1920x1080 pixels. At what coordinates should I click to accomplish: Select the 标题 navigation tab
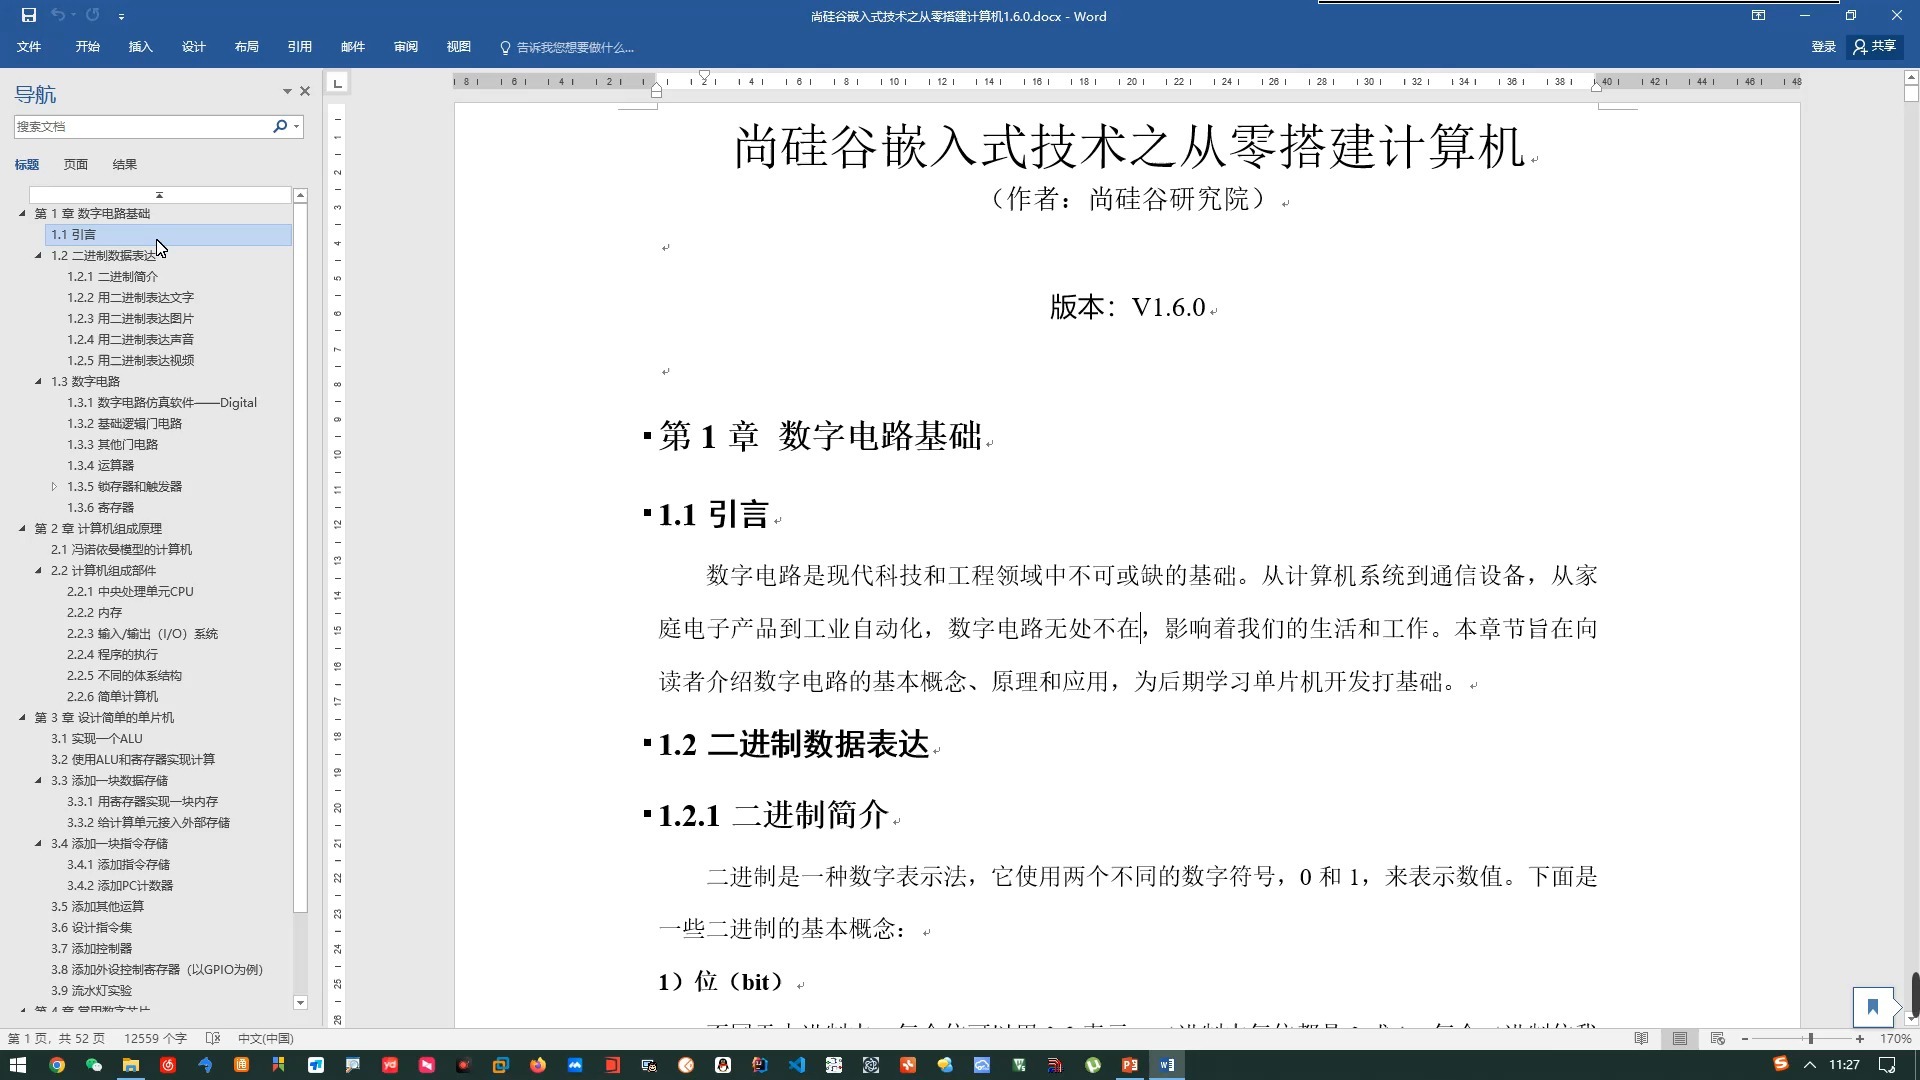[27, 164]
